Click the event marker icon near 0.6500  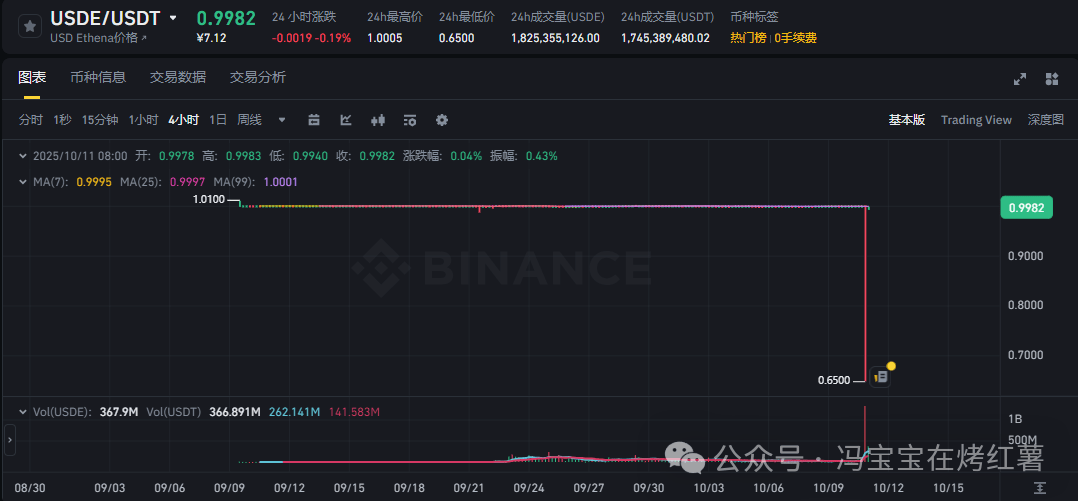(881, 377)
